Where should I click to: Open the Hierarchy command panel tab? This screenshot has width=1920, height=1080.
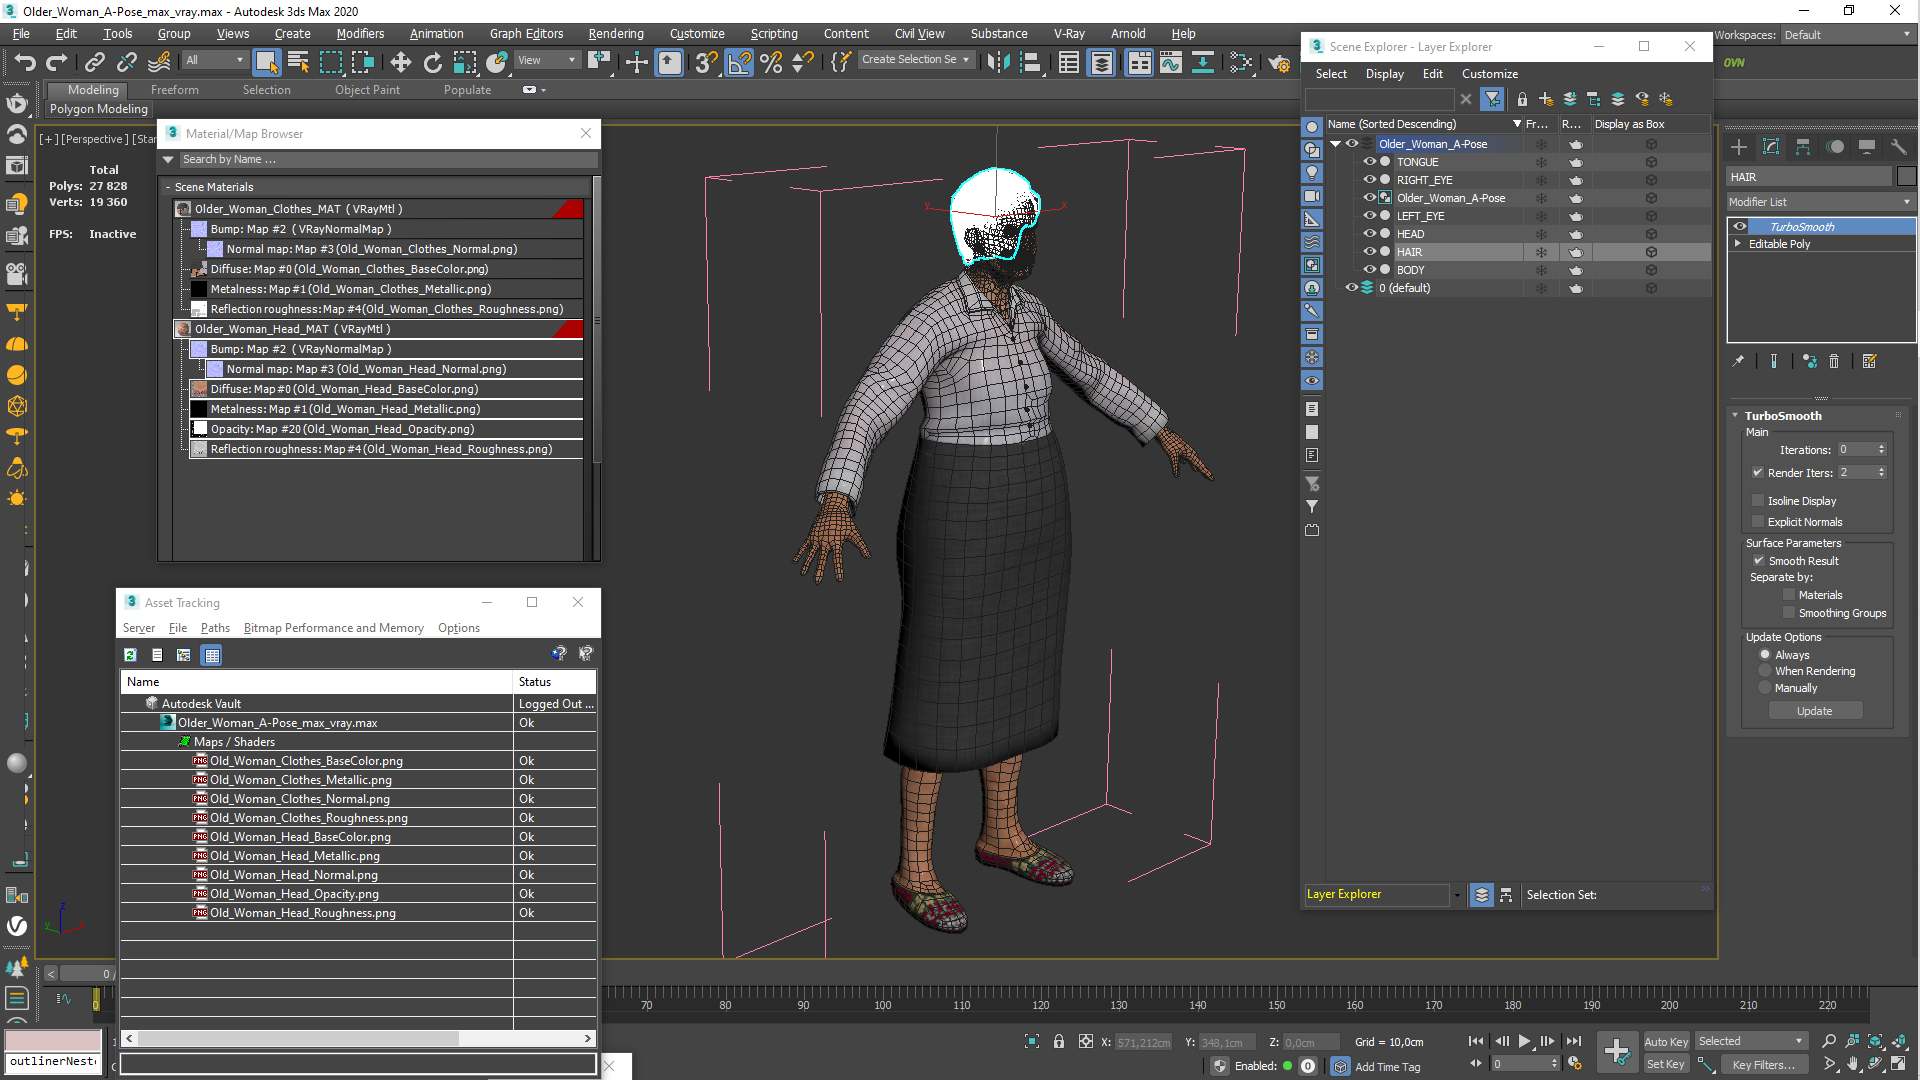pos(1803,147)
